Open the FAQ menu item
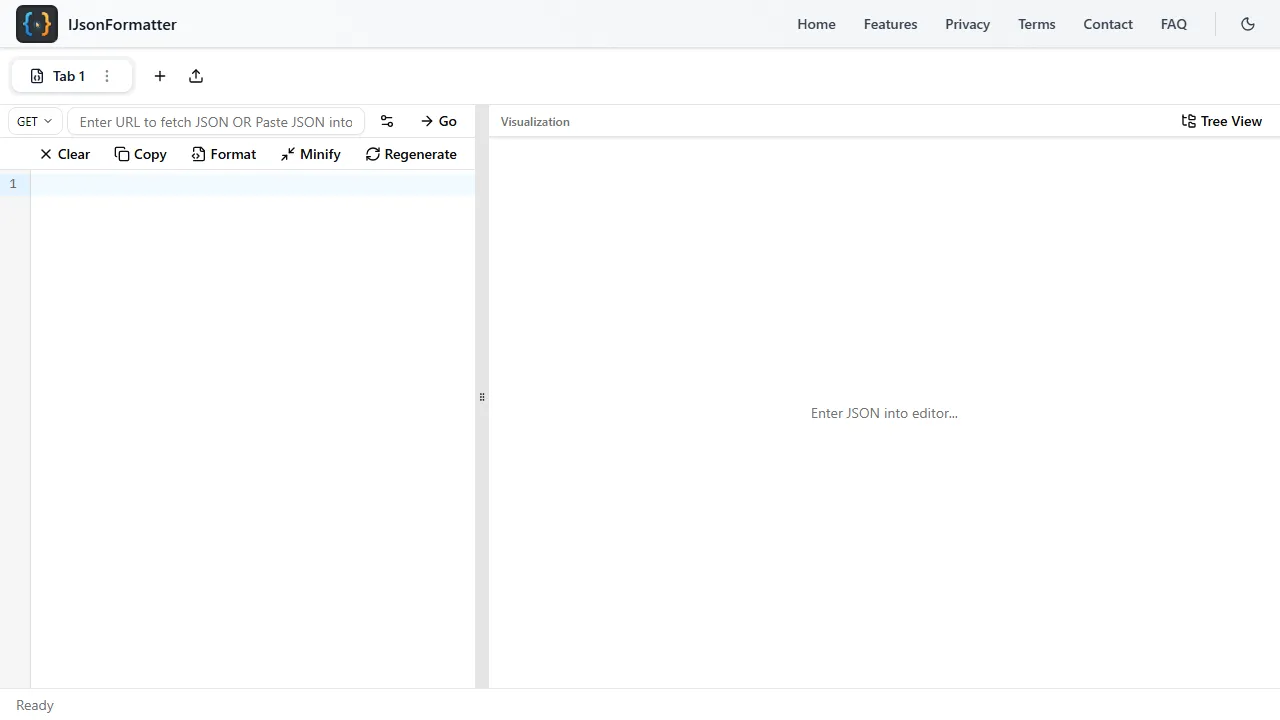Image resolution: width=1280 pixels, height=720 pixels. (1173, 24)
